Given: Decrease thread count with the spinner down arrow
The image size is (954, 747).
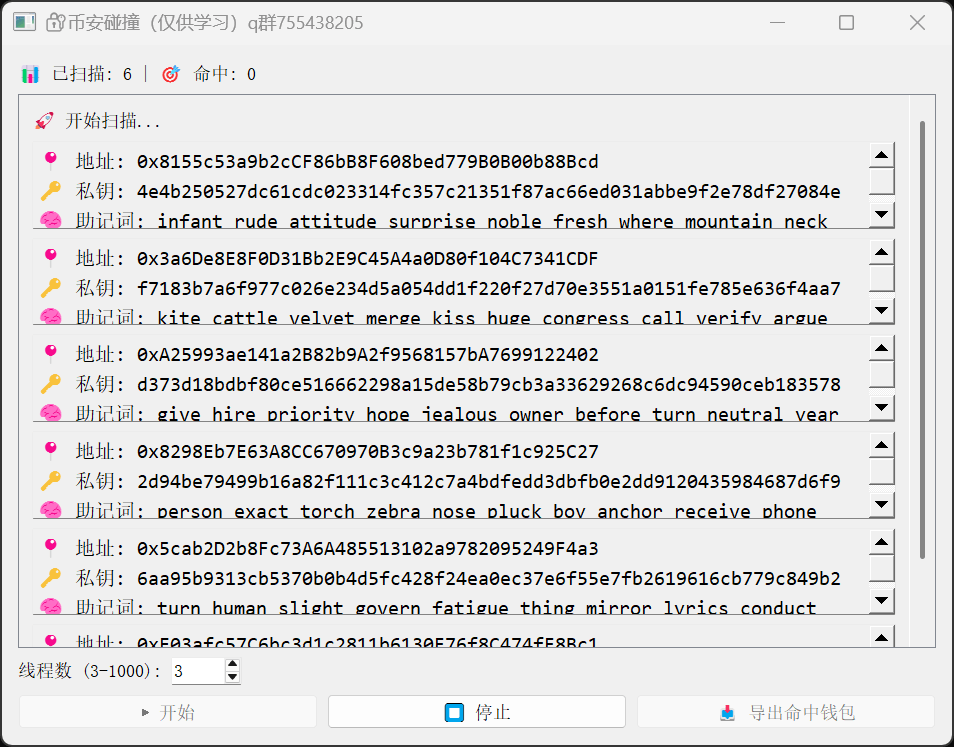Looking at the screenshot, I should (x=233, y=677).
